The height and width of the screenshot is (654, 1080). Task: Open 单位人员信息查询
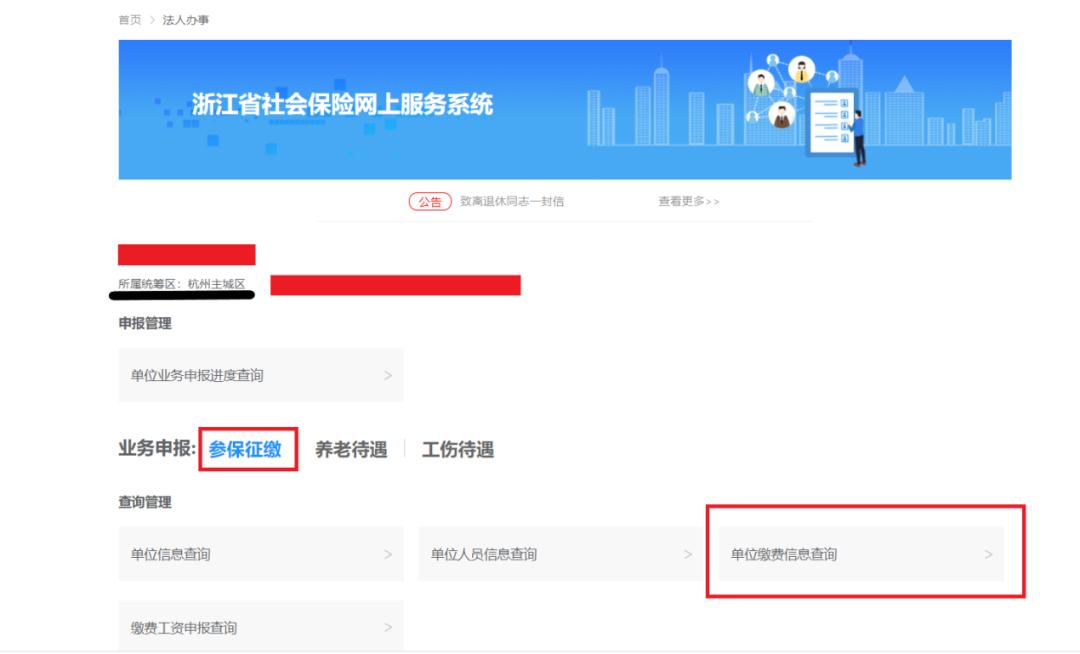484,553
